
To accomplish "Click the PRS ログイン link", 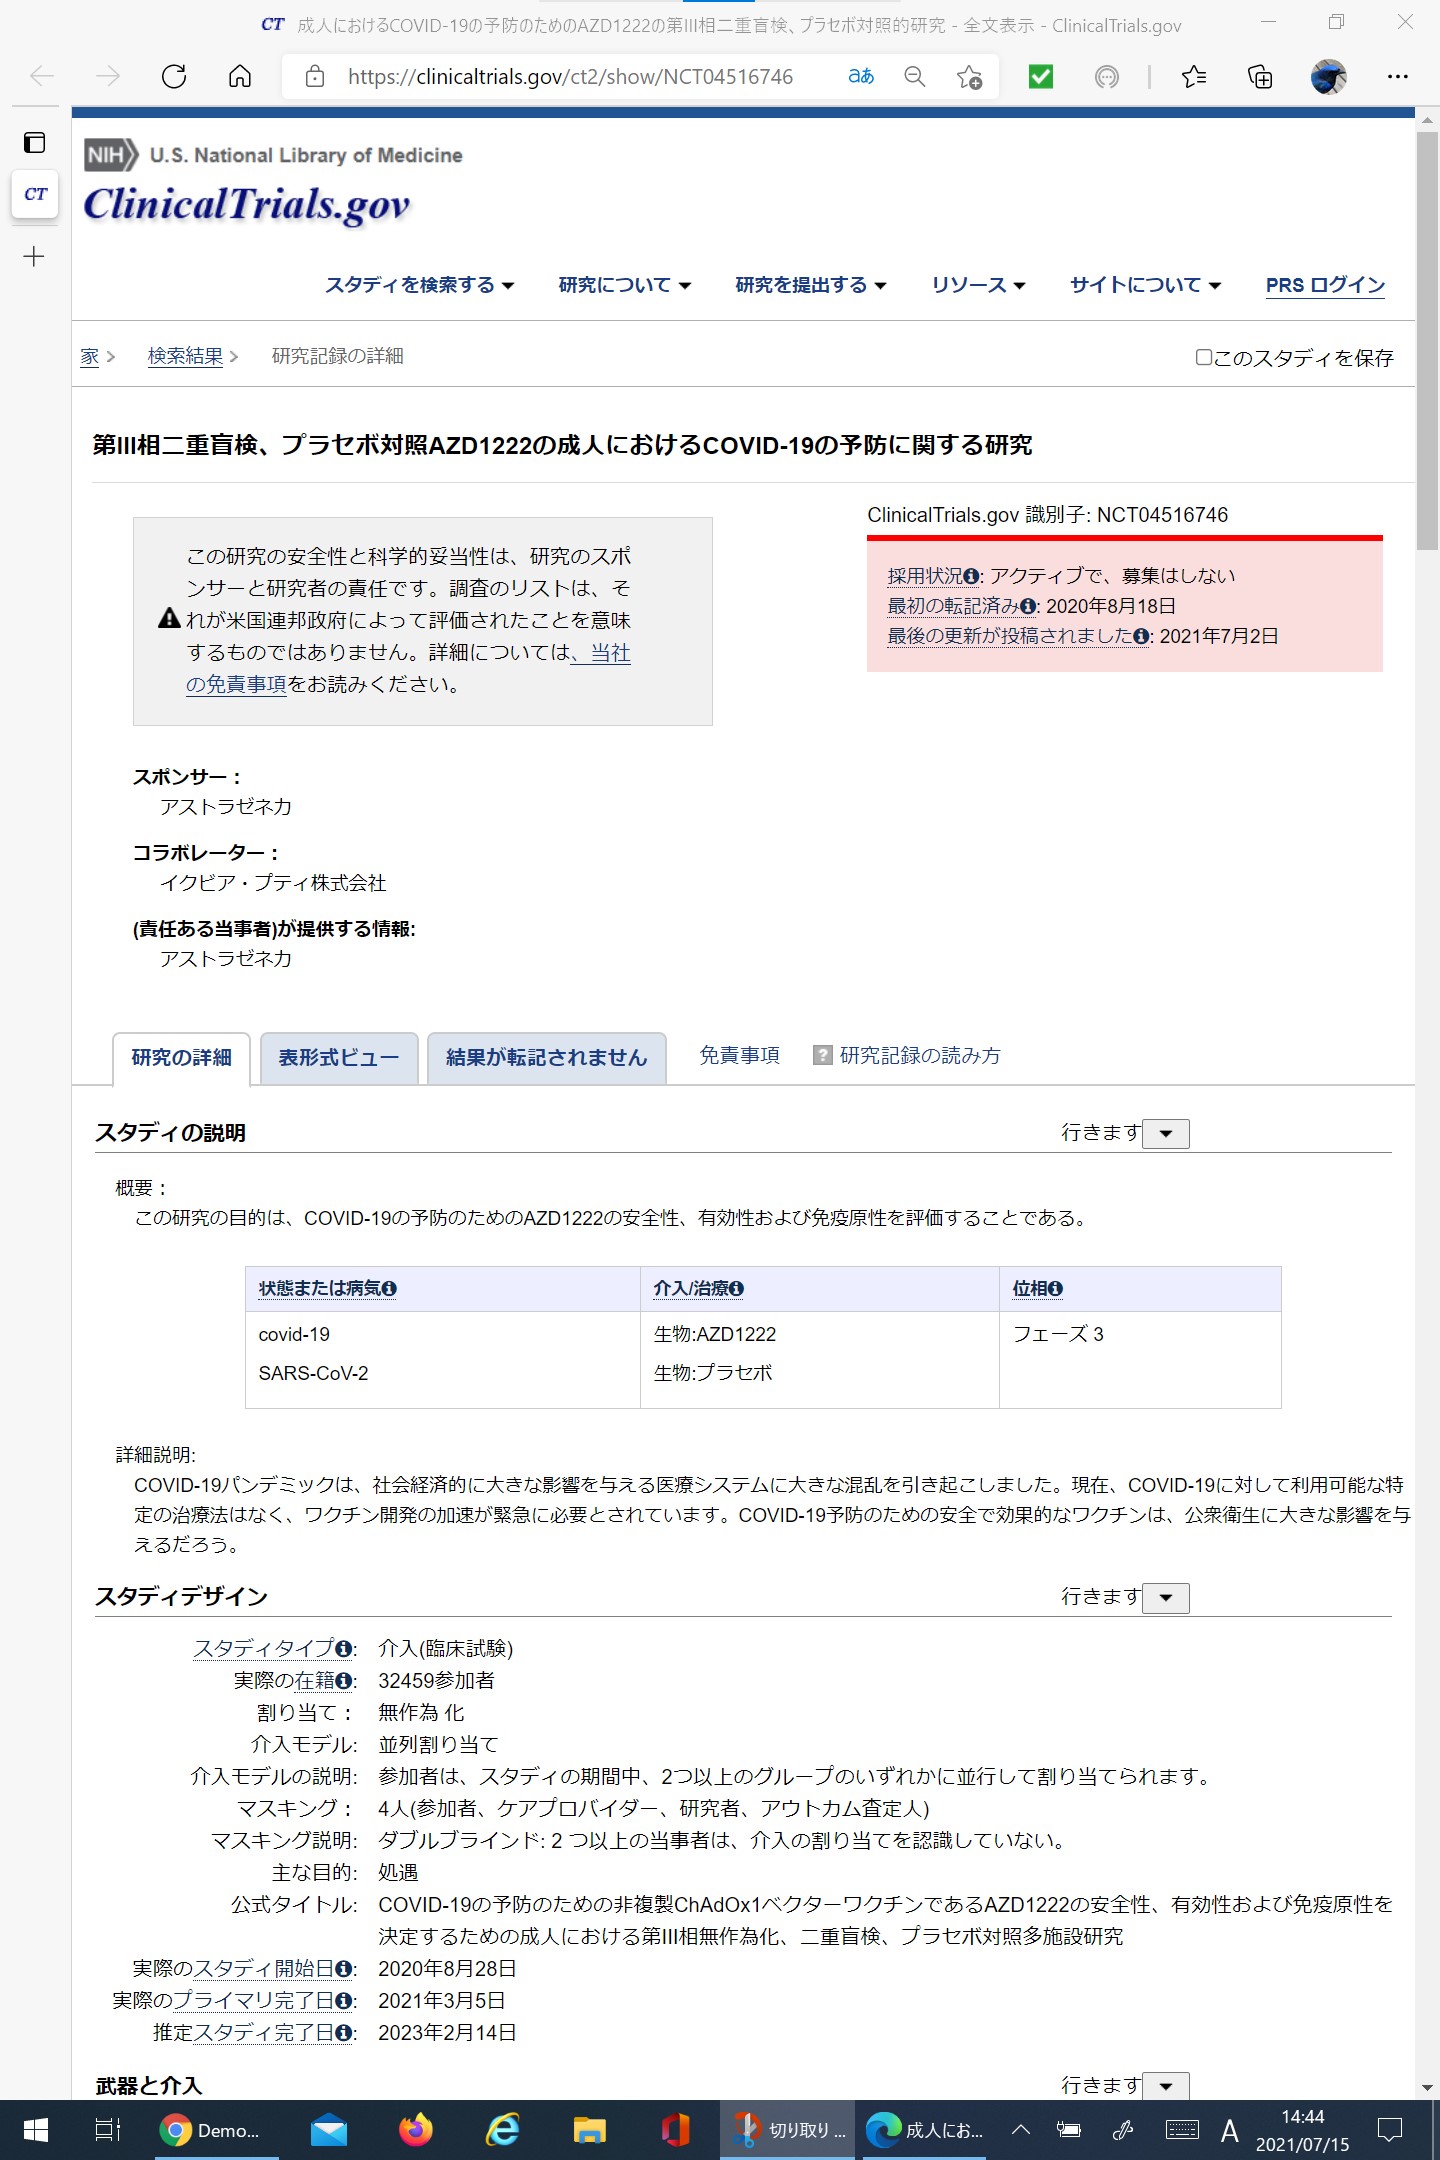I will point(1326,285).
